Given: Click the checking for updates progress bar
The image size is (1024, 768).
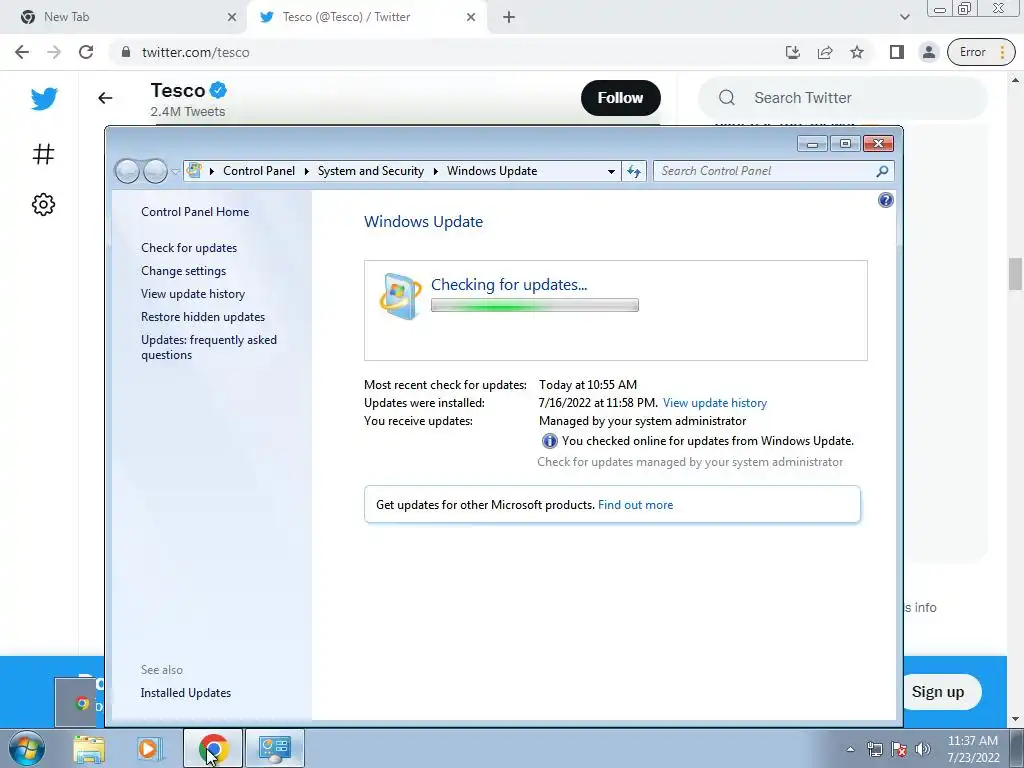Looking at the screenshot, I should [534, 305].
